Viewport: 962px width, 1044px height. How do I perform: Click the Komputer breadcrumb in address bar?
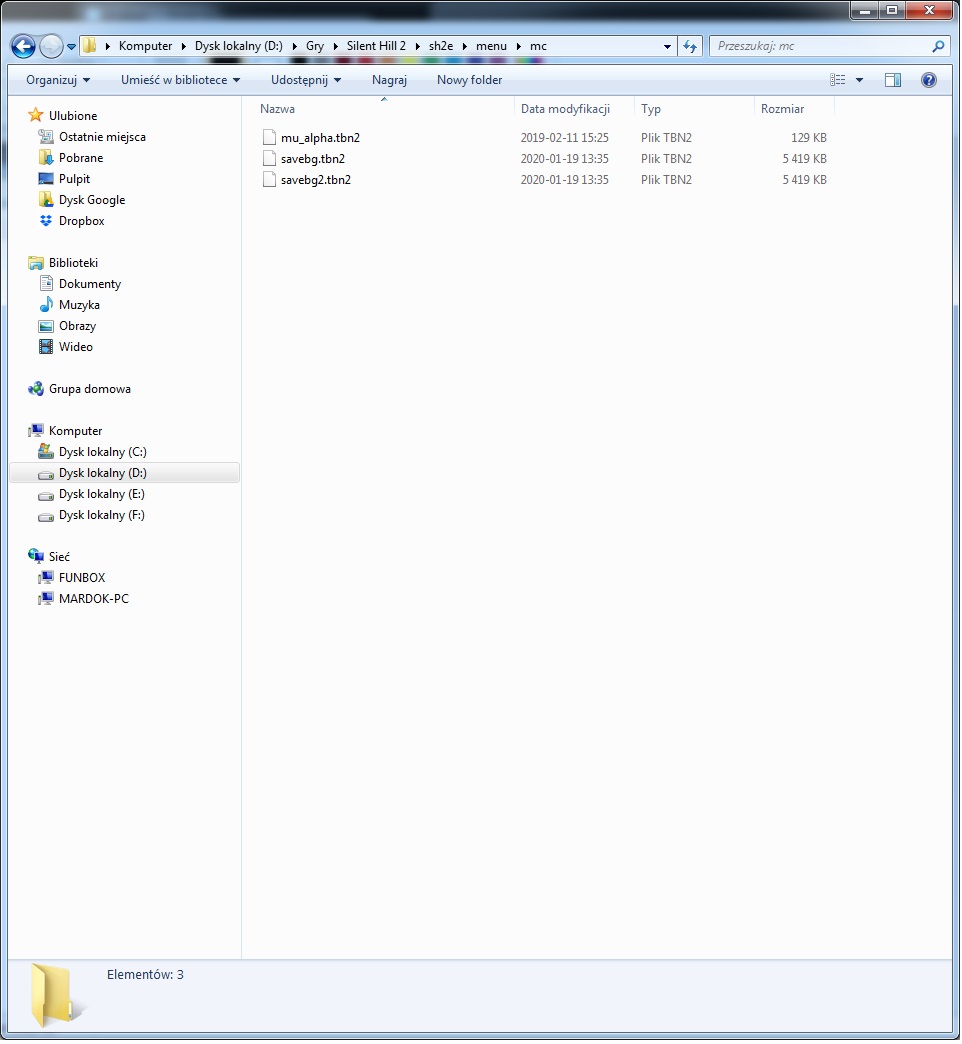click(145, 46)
